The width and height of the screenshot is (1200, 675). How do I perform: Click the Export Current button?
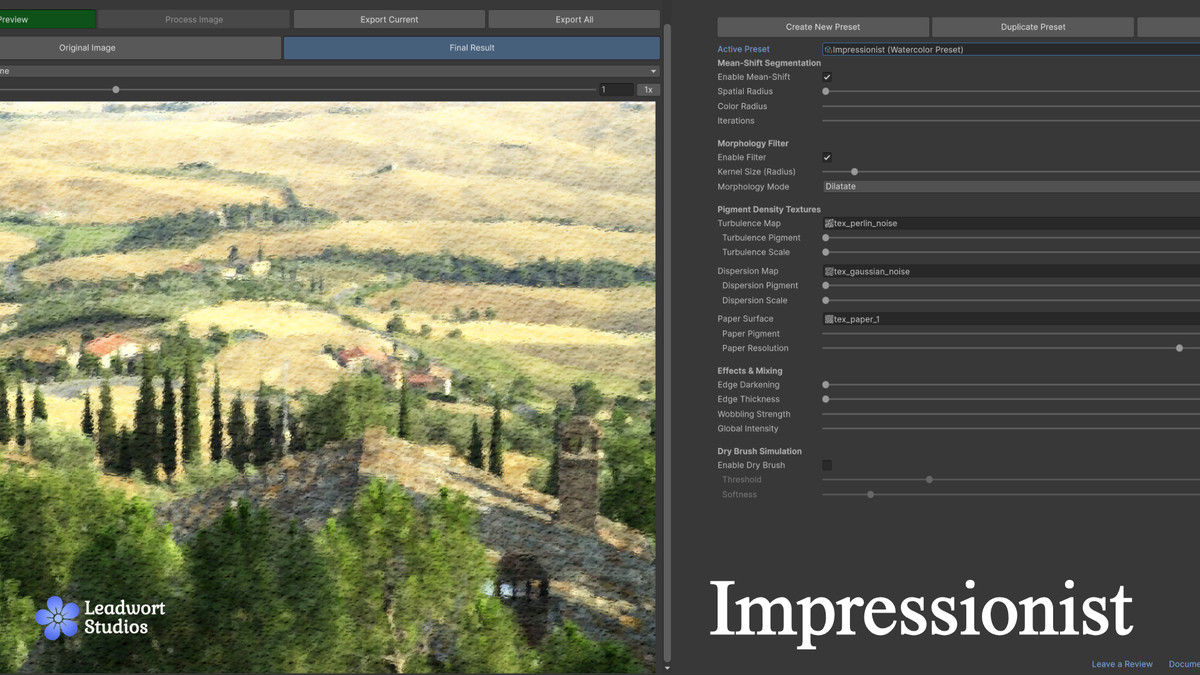tap(389, 19)
